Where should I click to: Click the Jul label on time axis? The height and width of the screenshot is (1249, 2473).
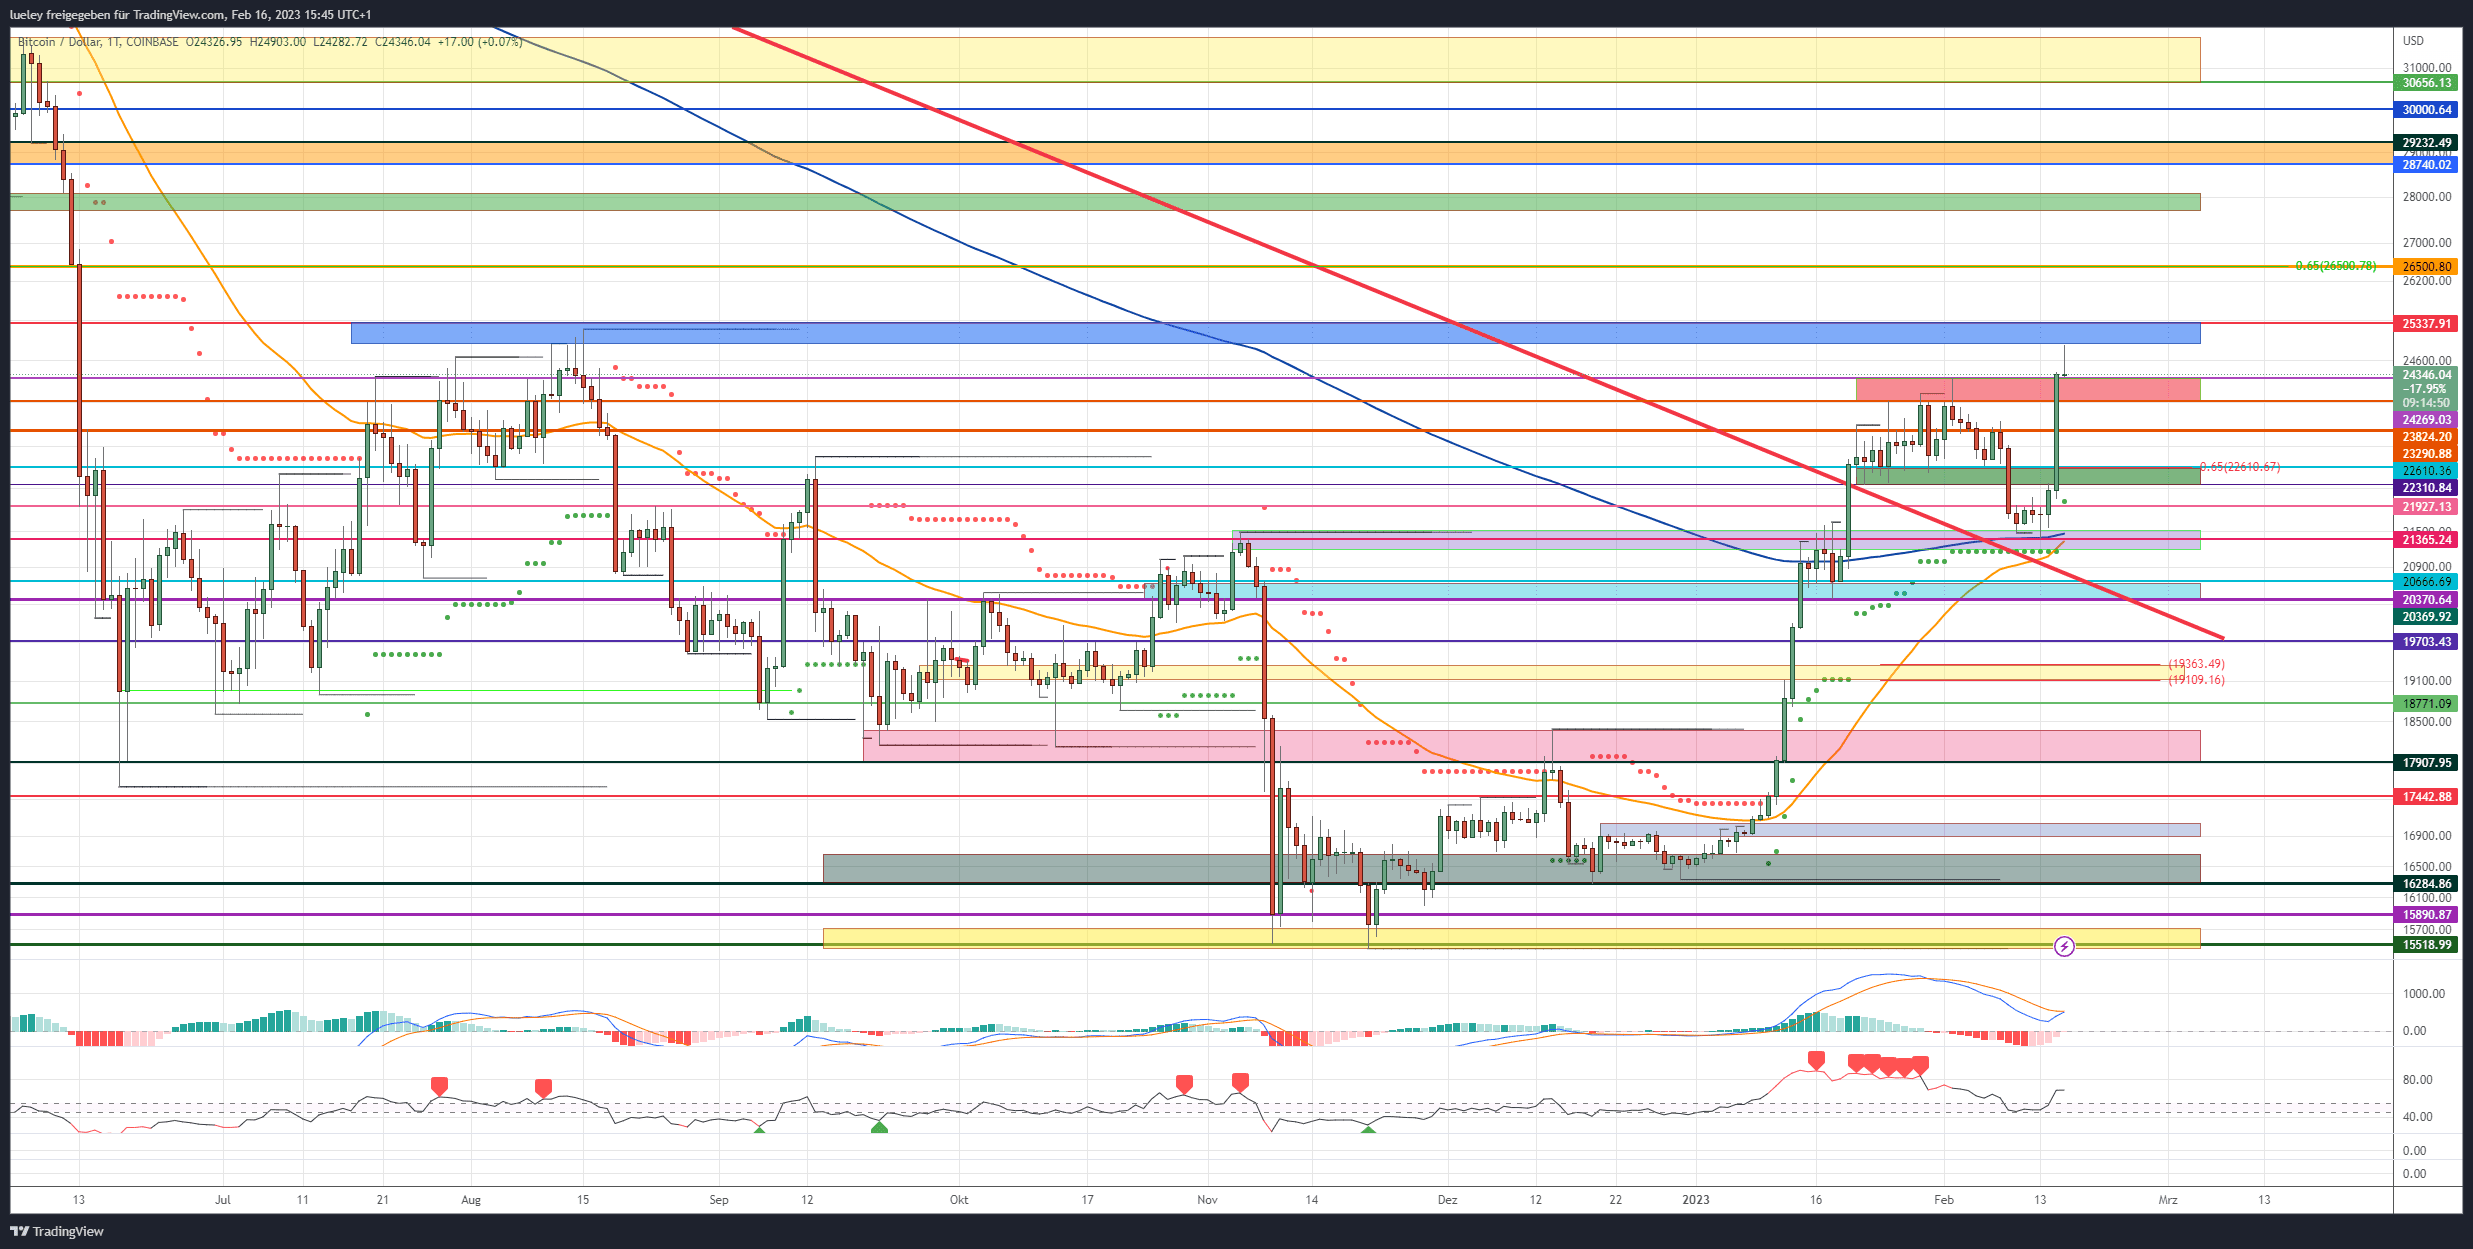223,1200
